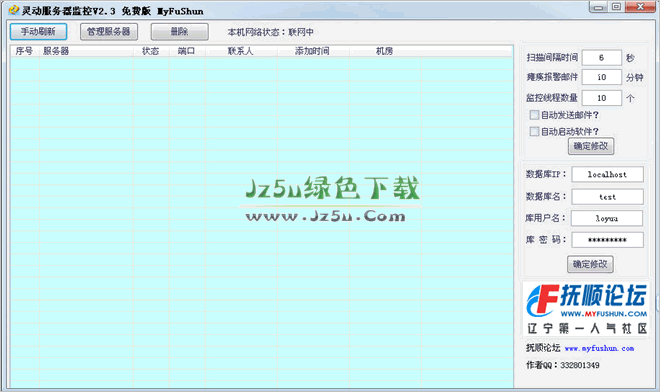This screenshot has height=392, width=660.
Task: Sort by the 状态 column header
Action: [x=151, y=51]
